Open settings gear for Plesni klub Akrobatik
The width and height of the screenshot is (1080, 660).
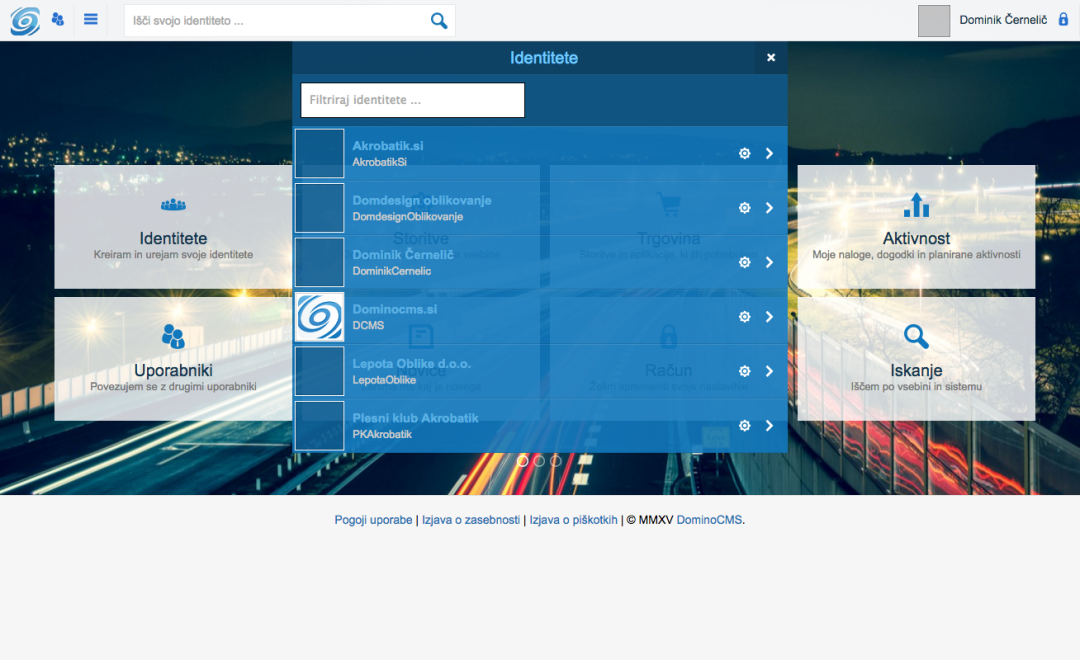click(x=744, y=426)
